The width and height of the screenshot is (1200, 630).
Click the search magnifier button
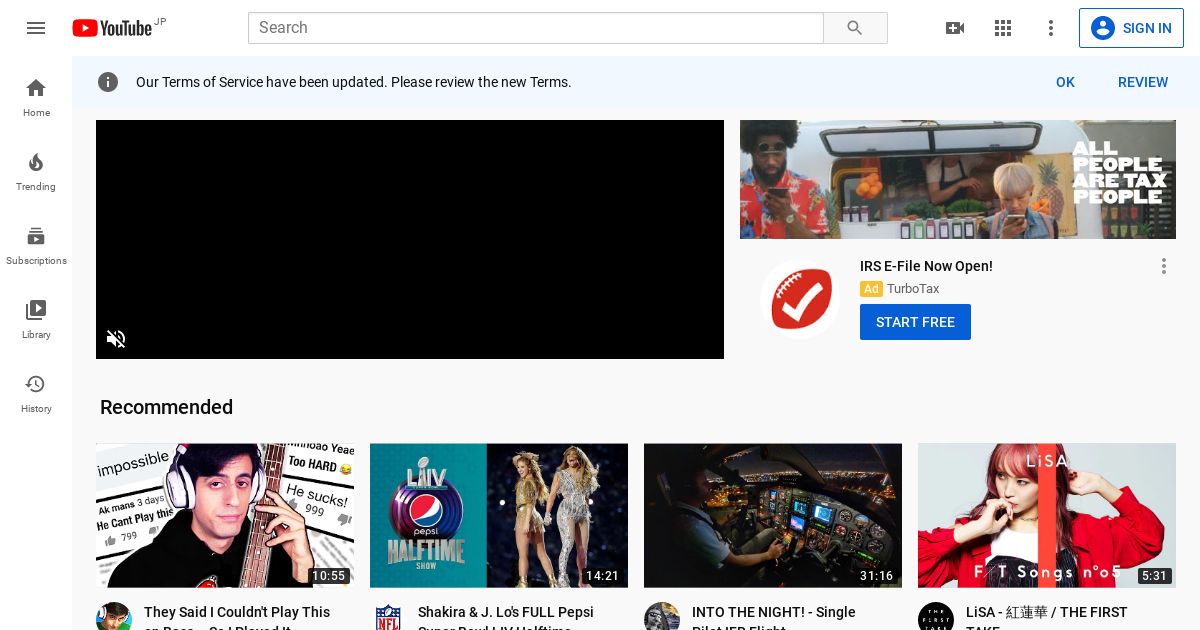click(x=855, y=28)
